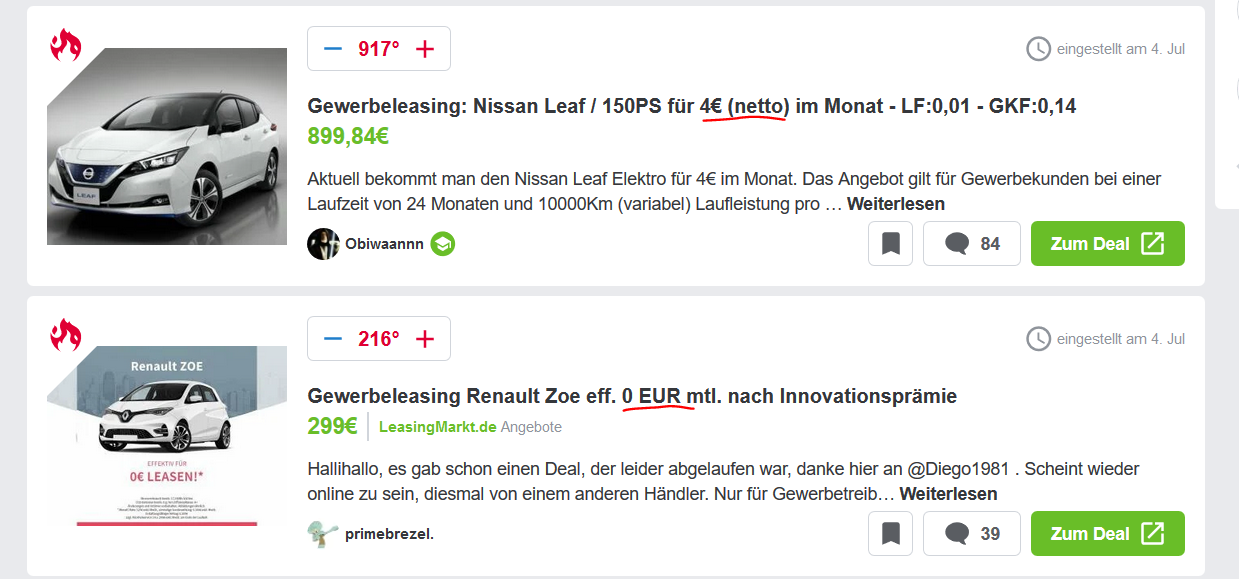Upvote the Nissan Leaf deal with plus
This screenshot has width=1239, height=579.
(425, 49)
